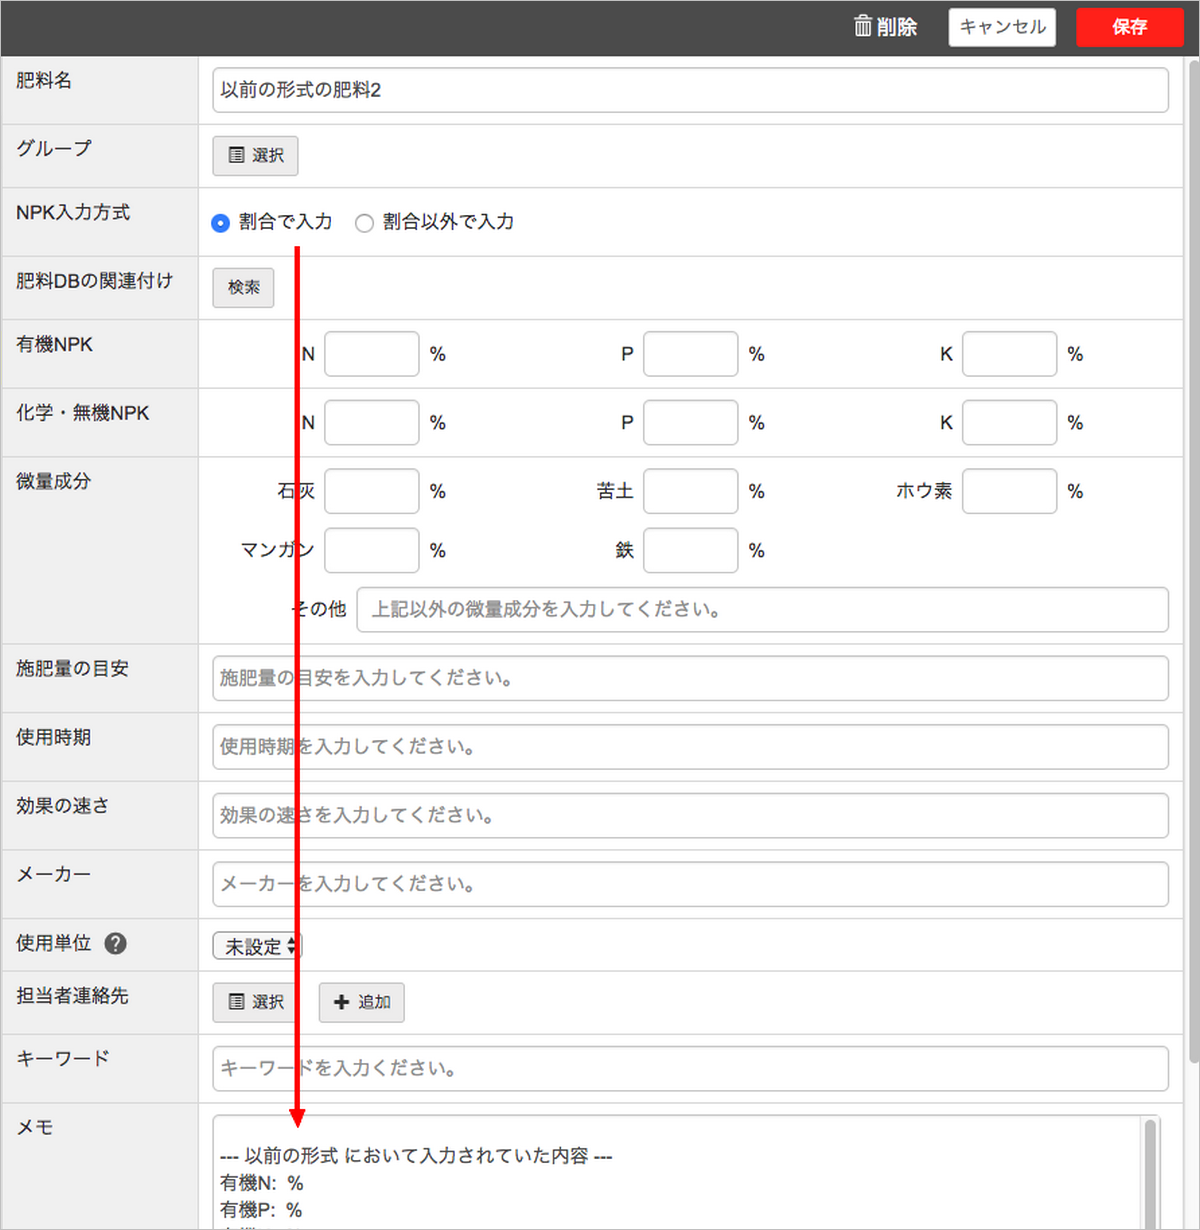Focus the 使用時期 input field
This screenshot has width=1200, height=1230.
(x=690, y=747)
